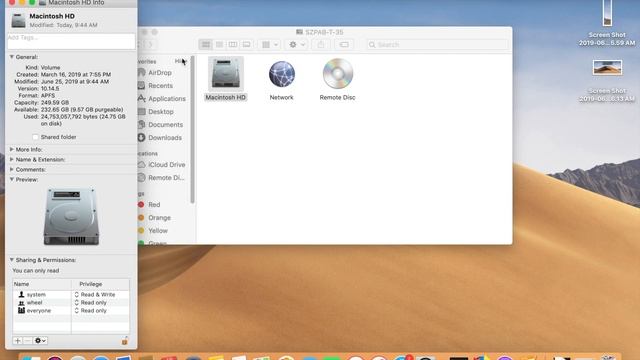Toggle the Shared folder checkbox

pyautogui.click(x=36, y=137)
